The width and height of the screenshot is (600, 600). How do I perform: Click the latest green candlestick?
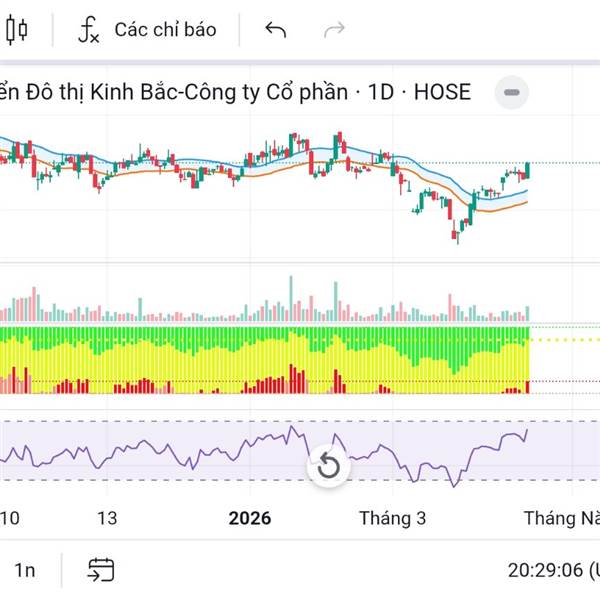click(528, 170)
